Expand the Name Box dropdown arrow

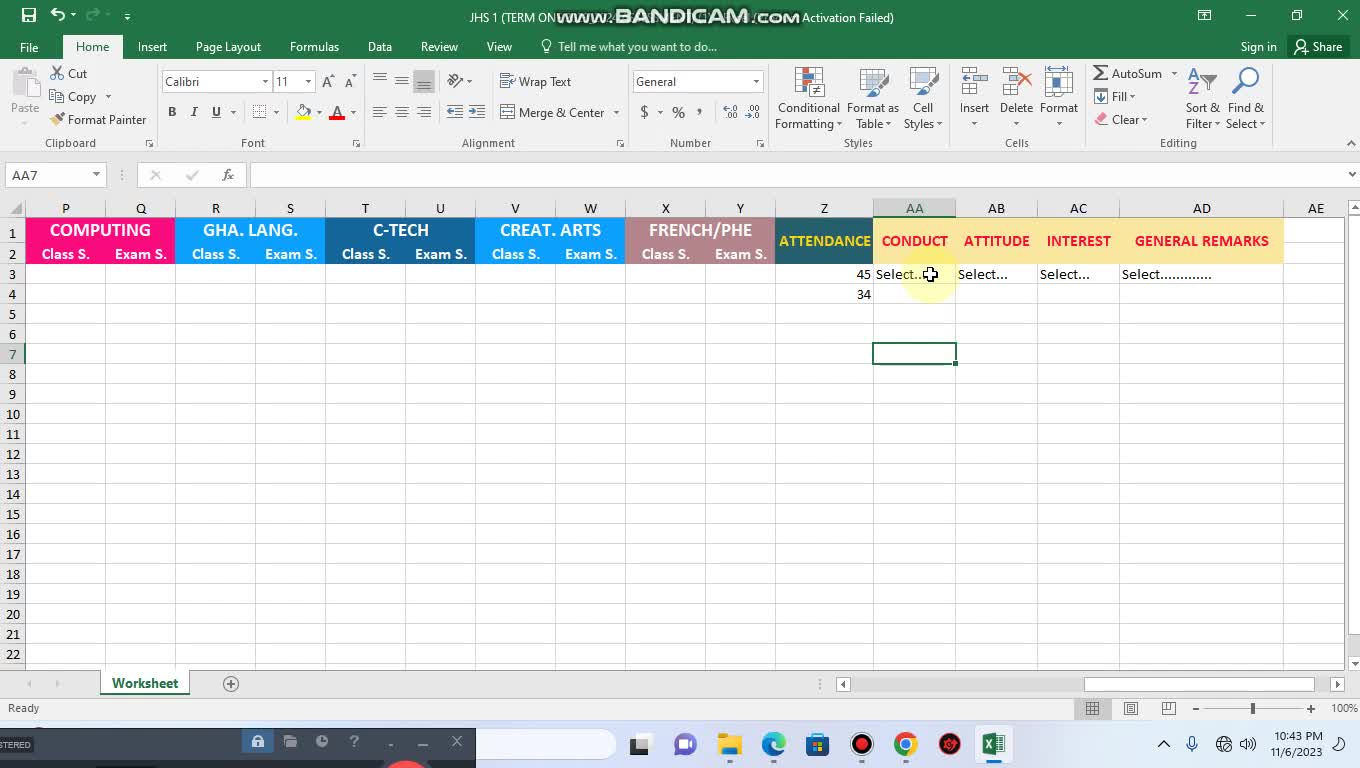coord(96,175)
